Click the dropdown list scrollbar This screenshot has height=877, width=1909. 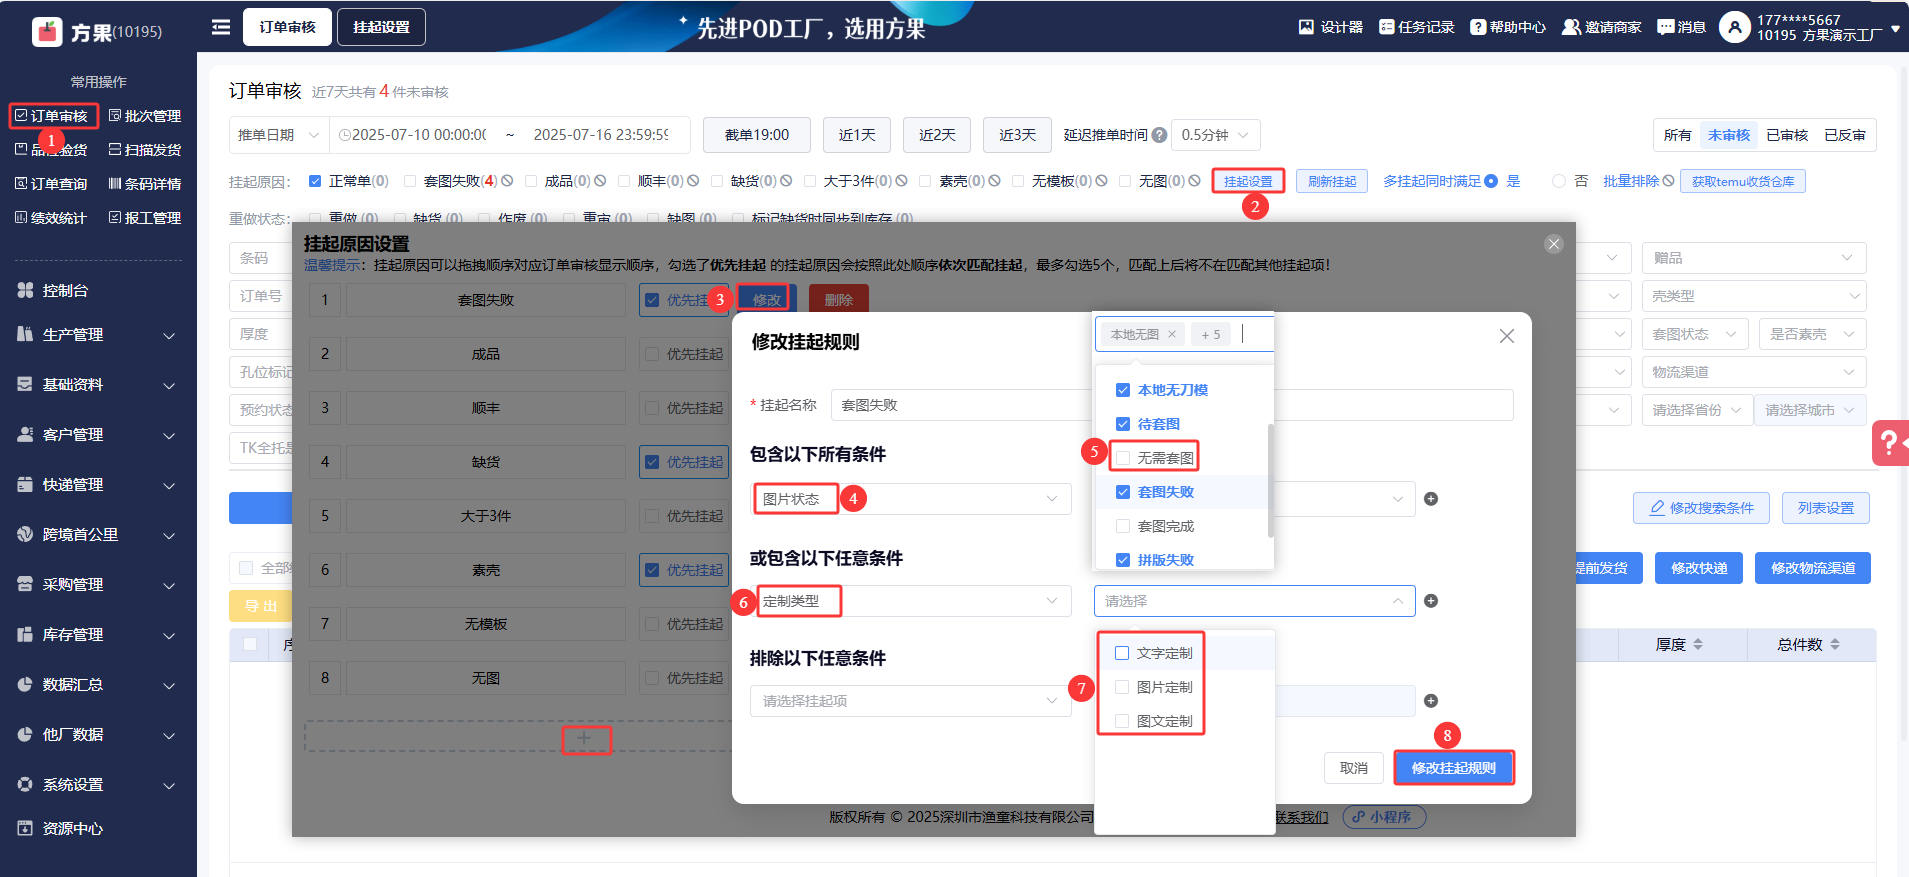pos(1270,480)
